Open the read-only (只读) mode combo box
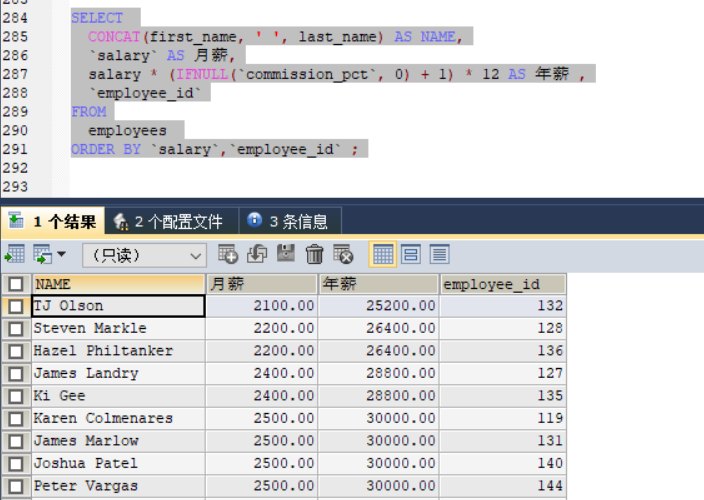Viewport: 704px width, 500px height. (144, 255)
